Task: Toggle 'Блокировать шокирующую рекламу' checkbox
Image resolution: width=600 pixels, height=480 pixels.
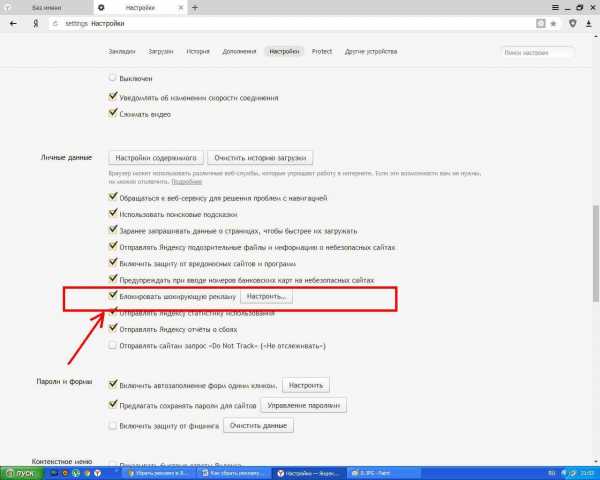Action: 112,295
